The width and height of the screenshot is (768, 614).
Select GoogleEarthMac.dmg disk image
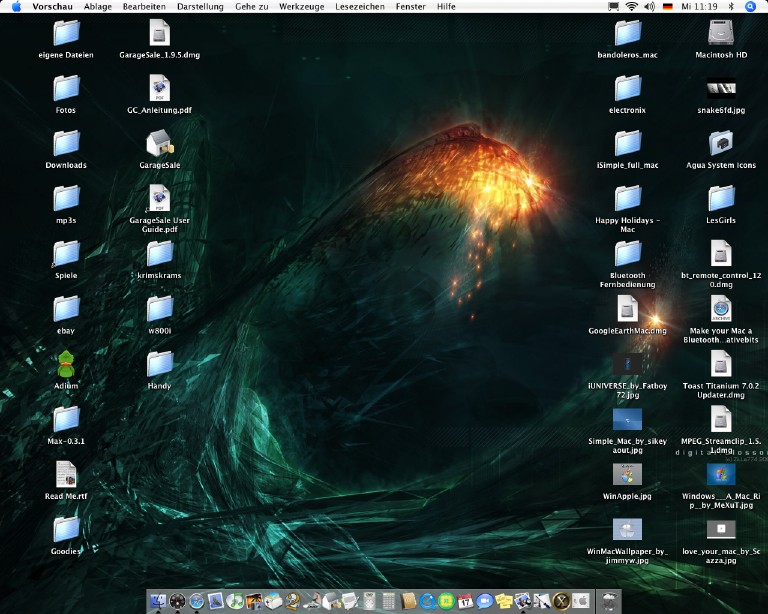click(627, 309)
